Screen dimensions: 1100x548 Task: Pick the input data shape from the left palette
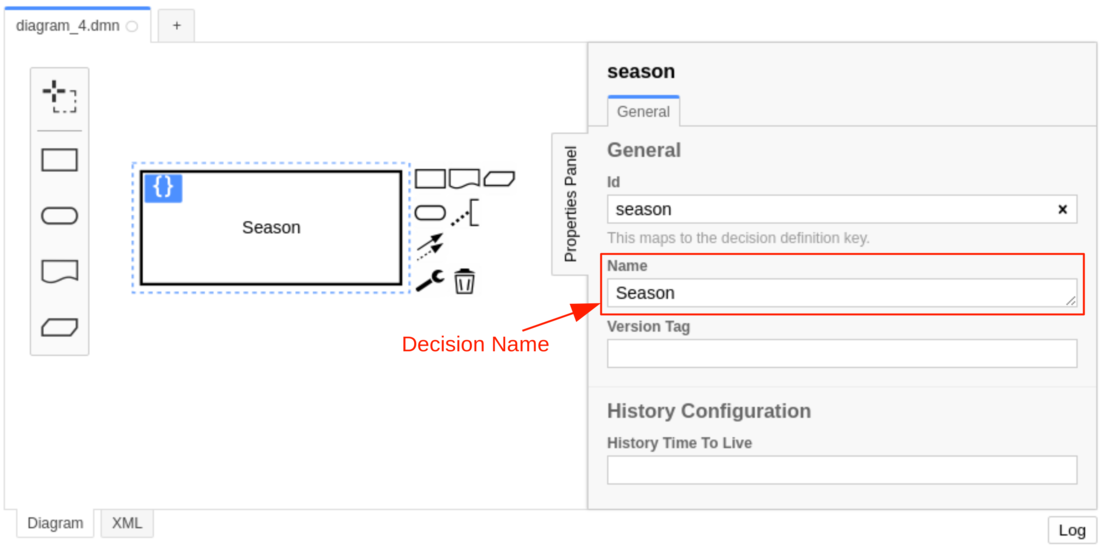60,216
